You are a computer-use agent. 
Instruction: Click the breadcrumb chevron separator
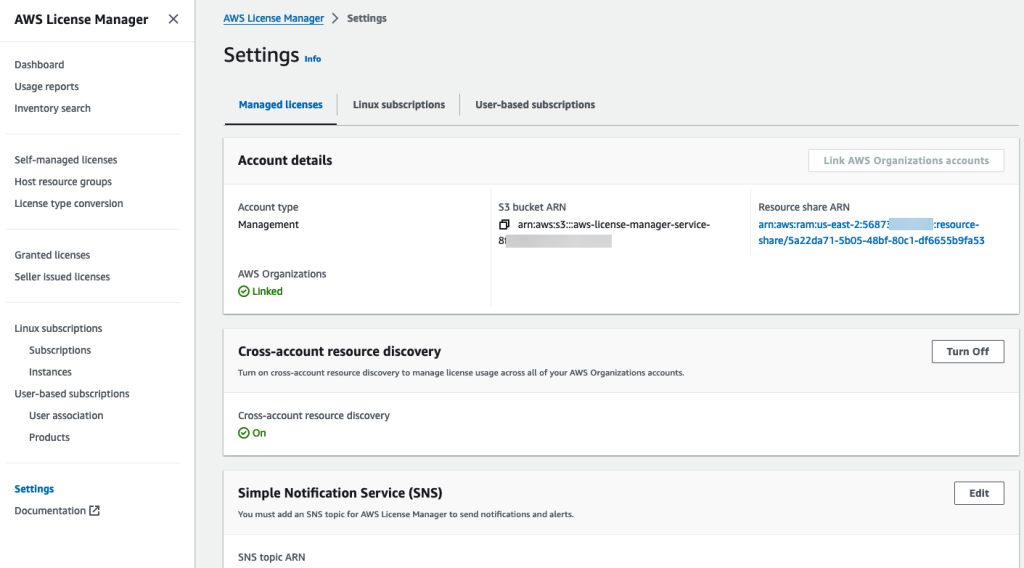point(335,18)
